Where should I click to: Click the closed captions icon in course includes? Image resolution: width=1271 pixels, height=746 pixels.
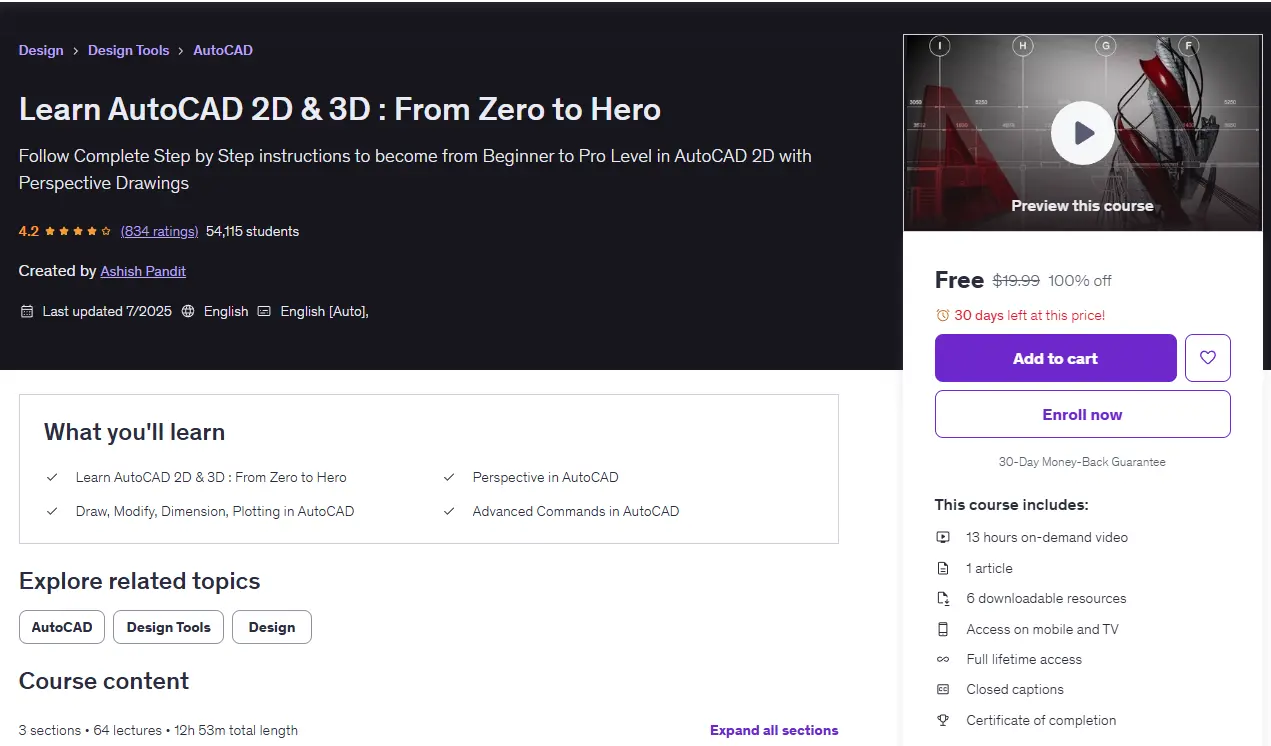pyautogui.click(x=943, y=689)
